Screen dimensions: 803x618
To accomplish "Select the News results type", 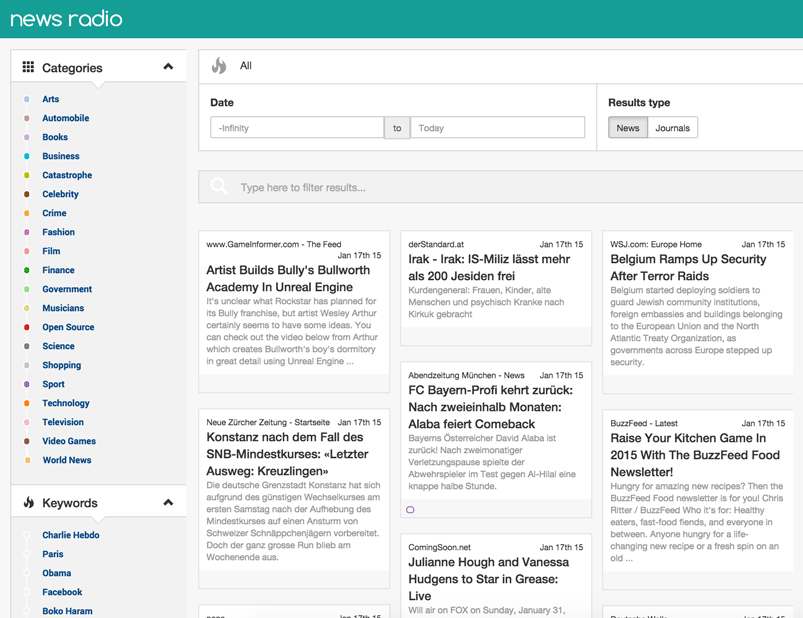I will (x=628, y=128).
